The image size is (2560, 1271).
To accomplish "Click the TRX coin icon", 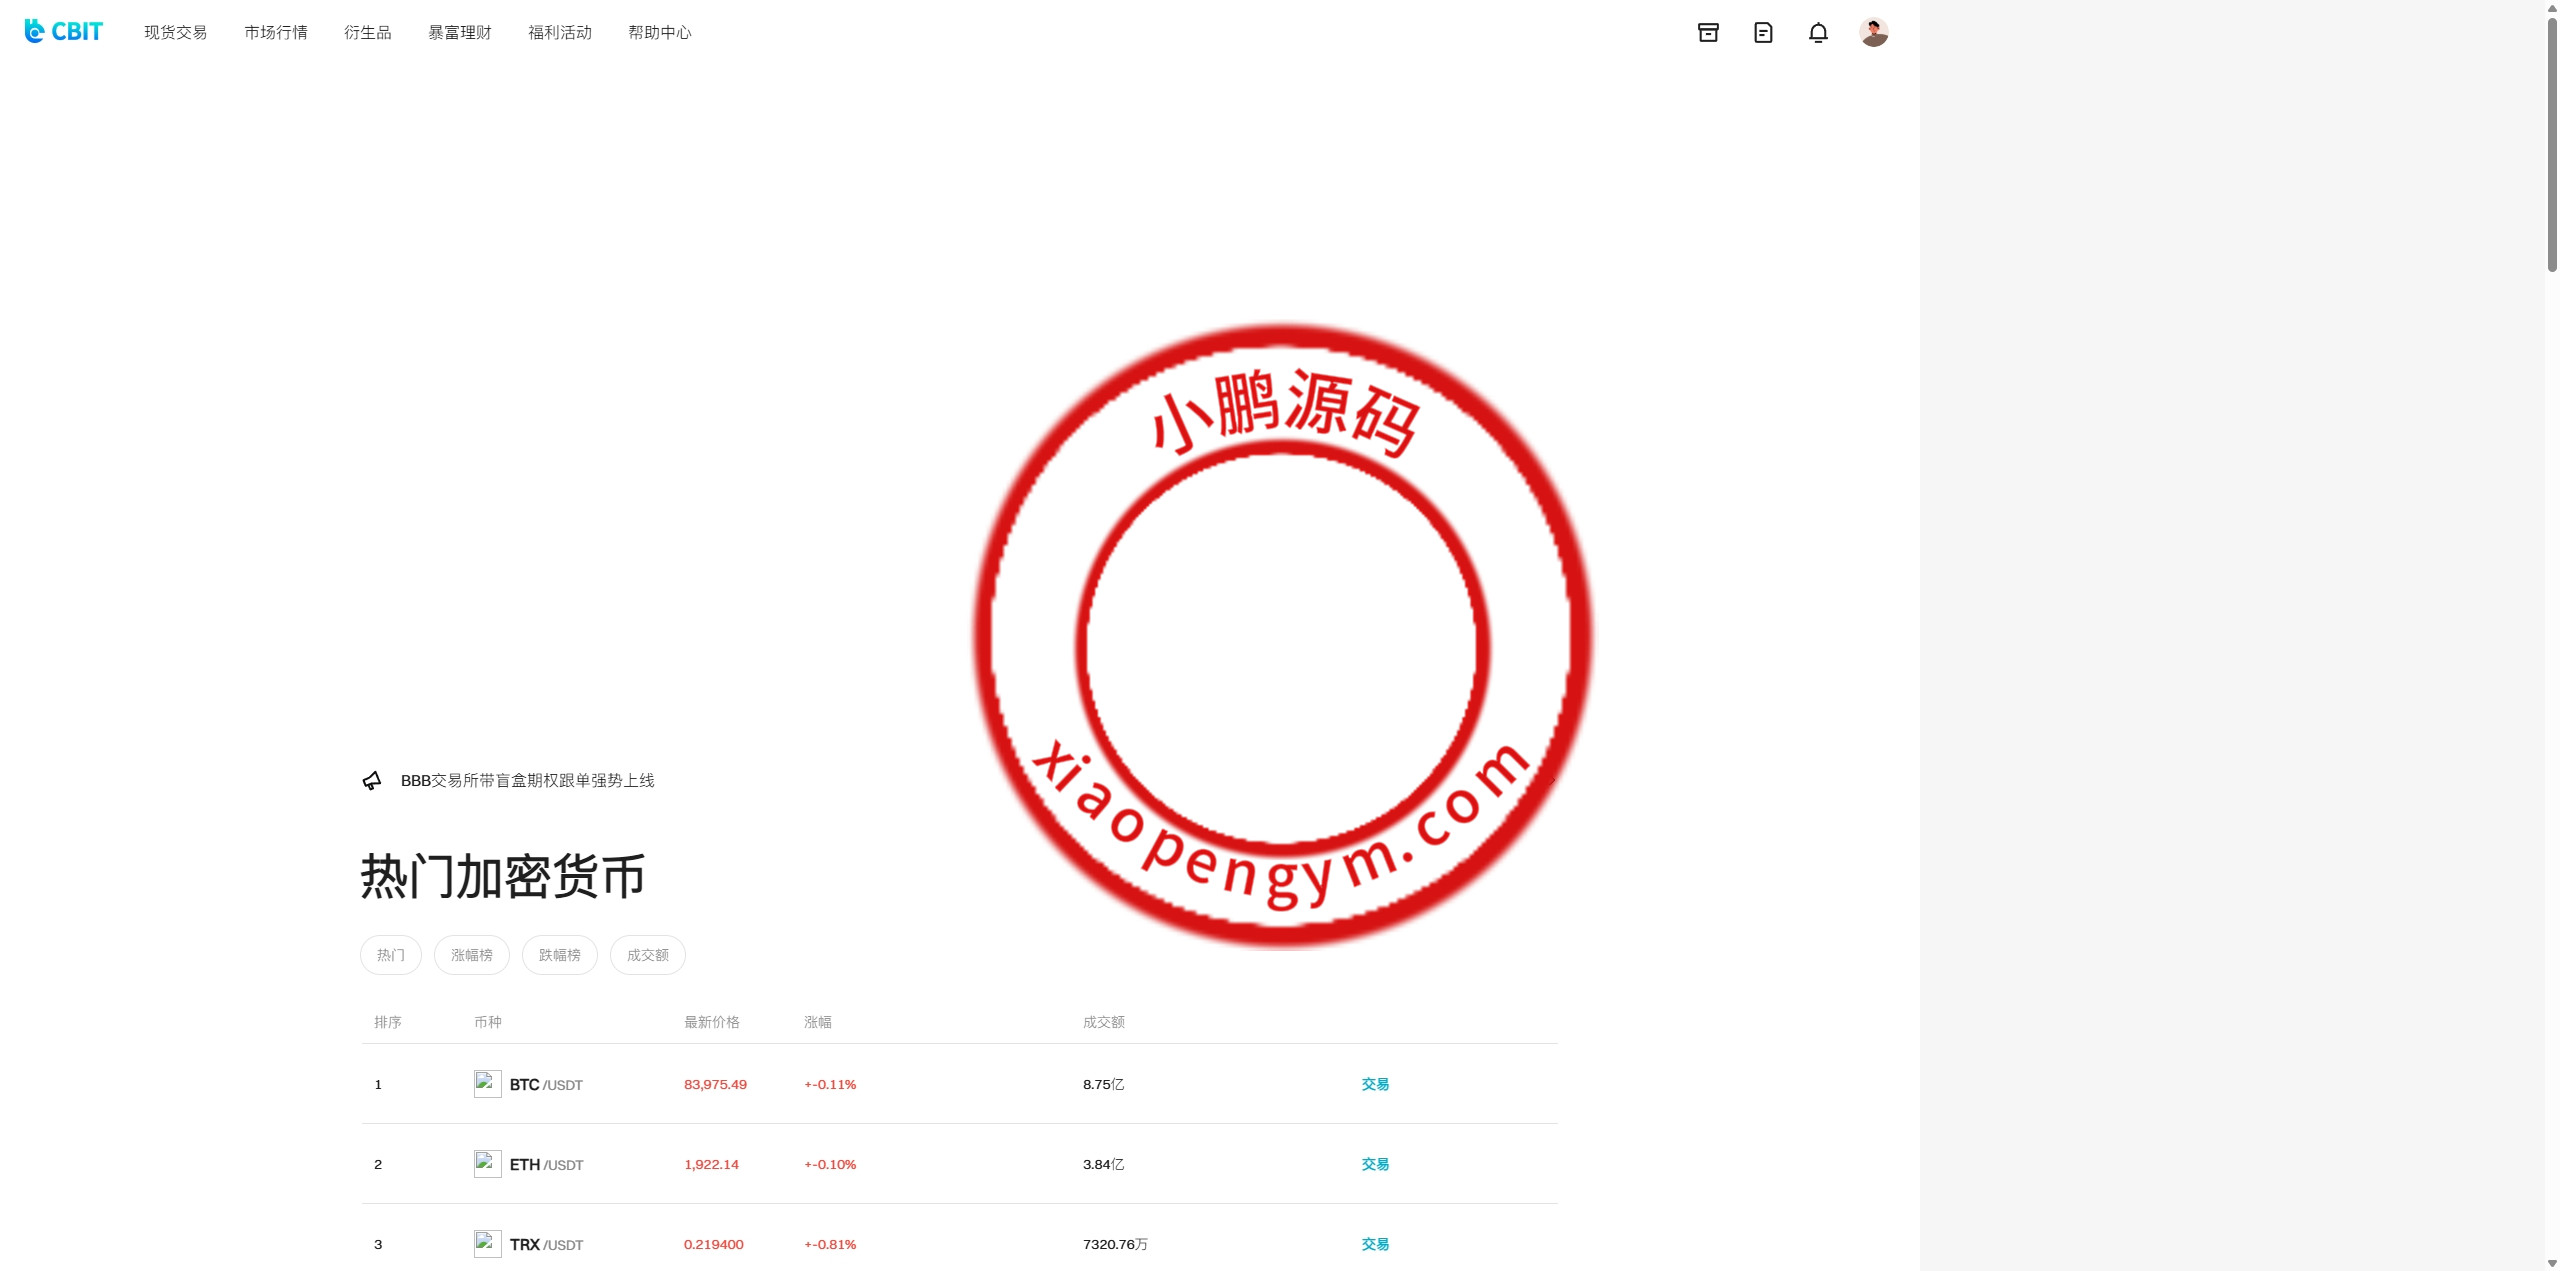I will [x=487, y=1244].
